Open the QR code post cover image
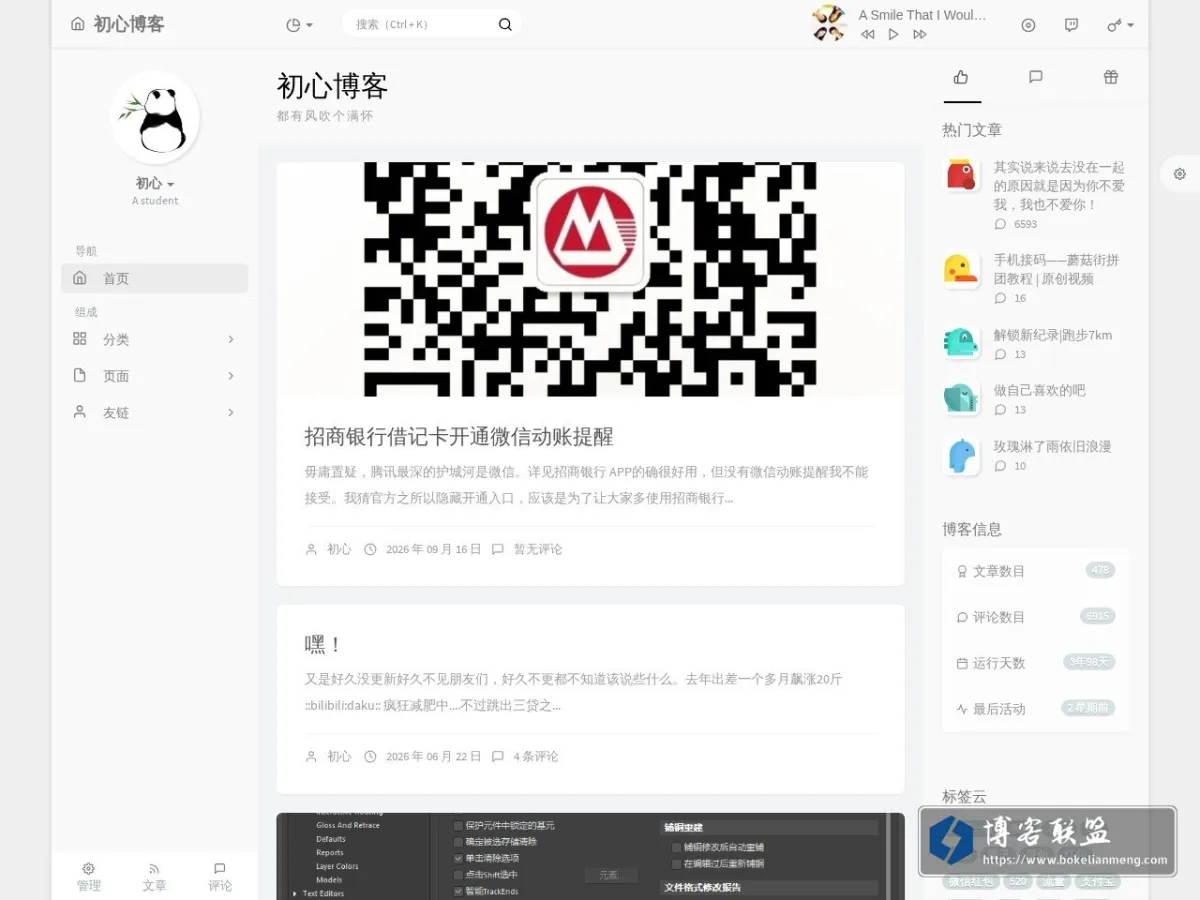This screenshot has width=1200, height=900. 590,279
